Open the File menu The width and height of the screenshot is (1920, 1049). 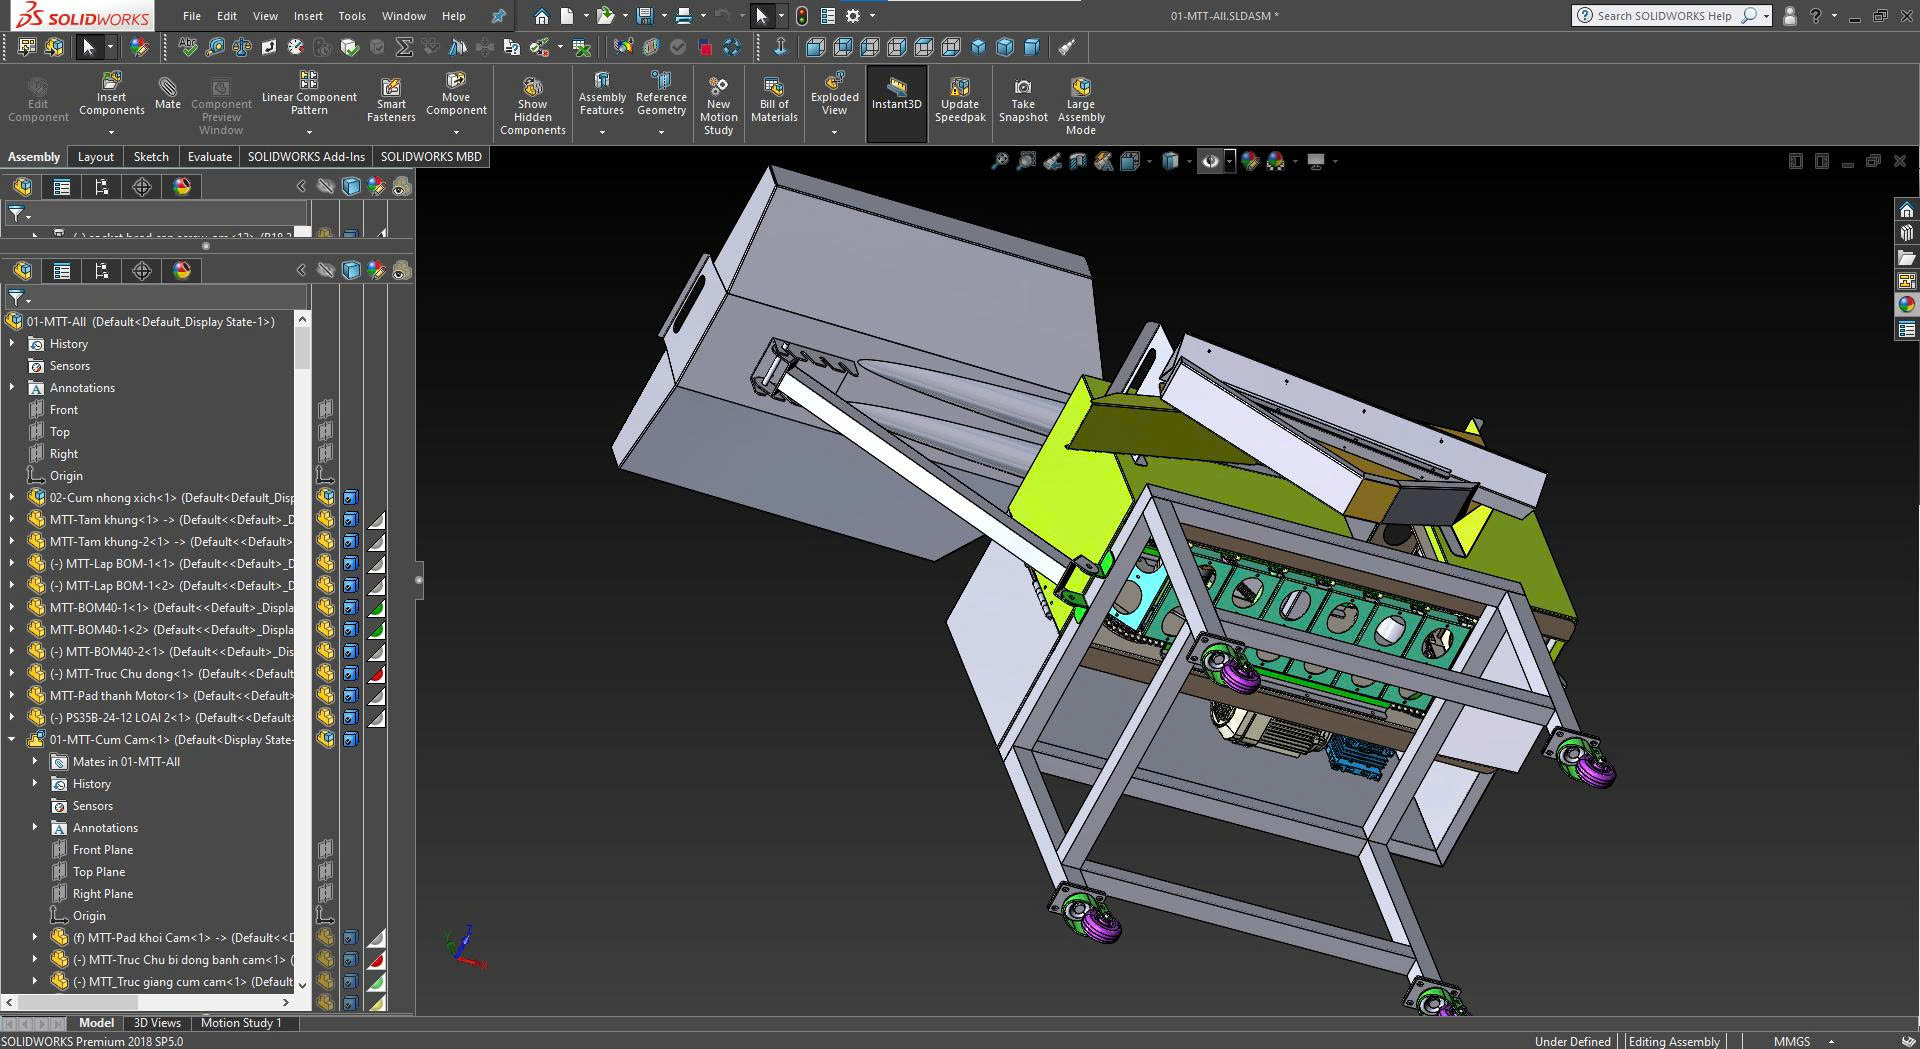[192, 16]
